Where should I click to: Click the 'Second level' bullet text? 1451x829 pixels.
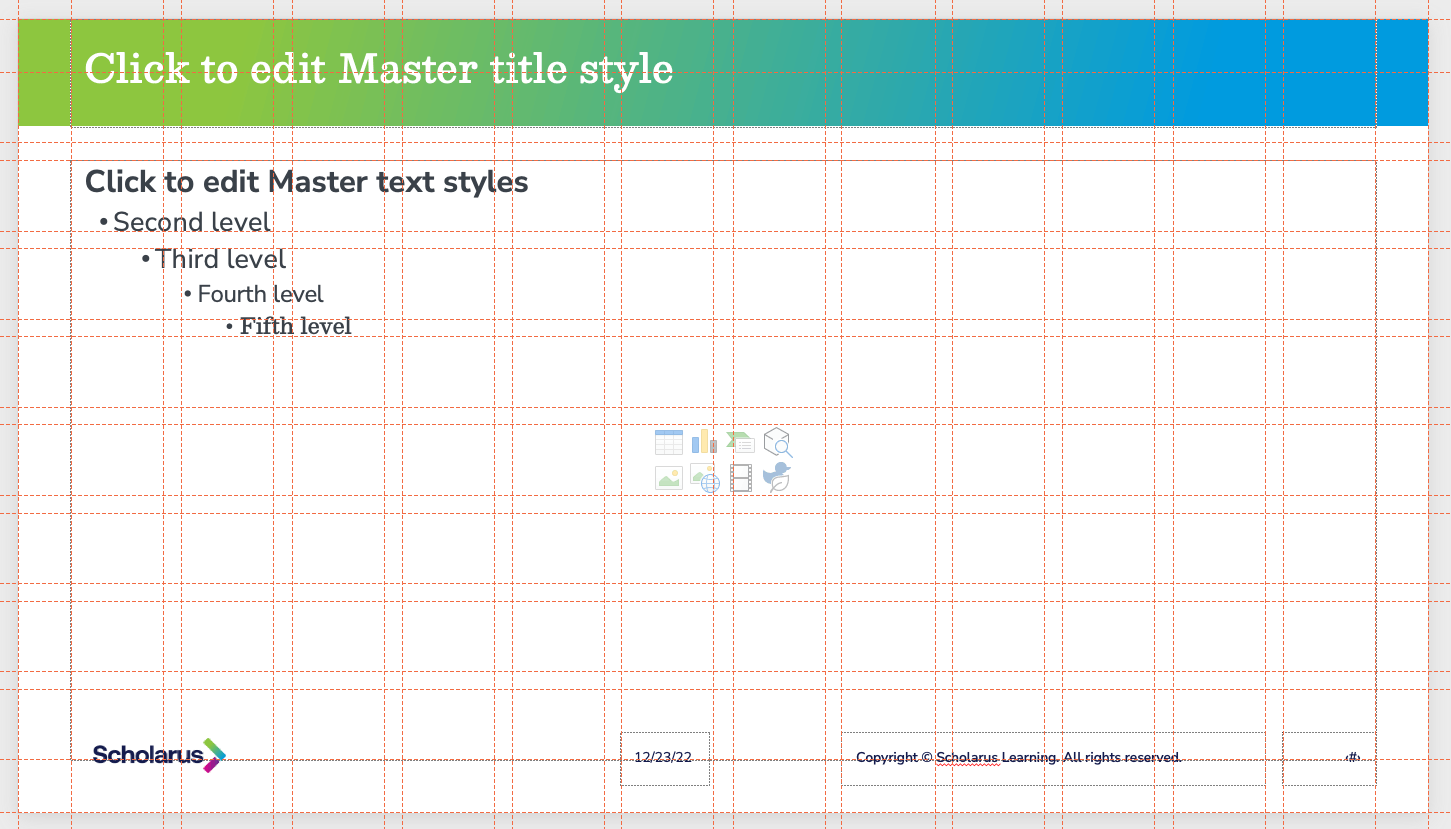tap(192, 222)
